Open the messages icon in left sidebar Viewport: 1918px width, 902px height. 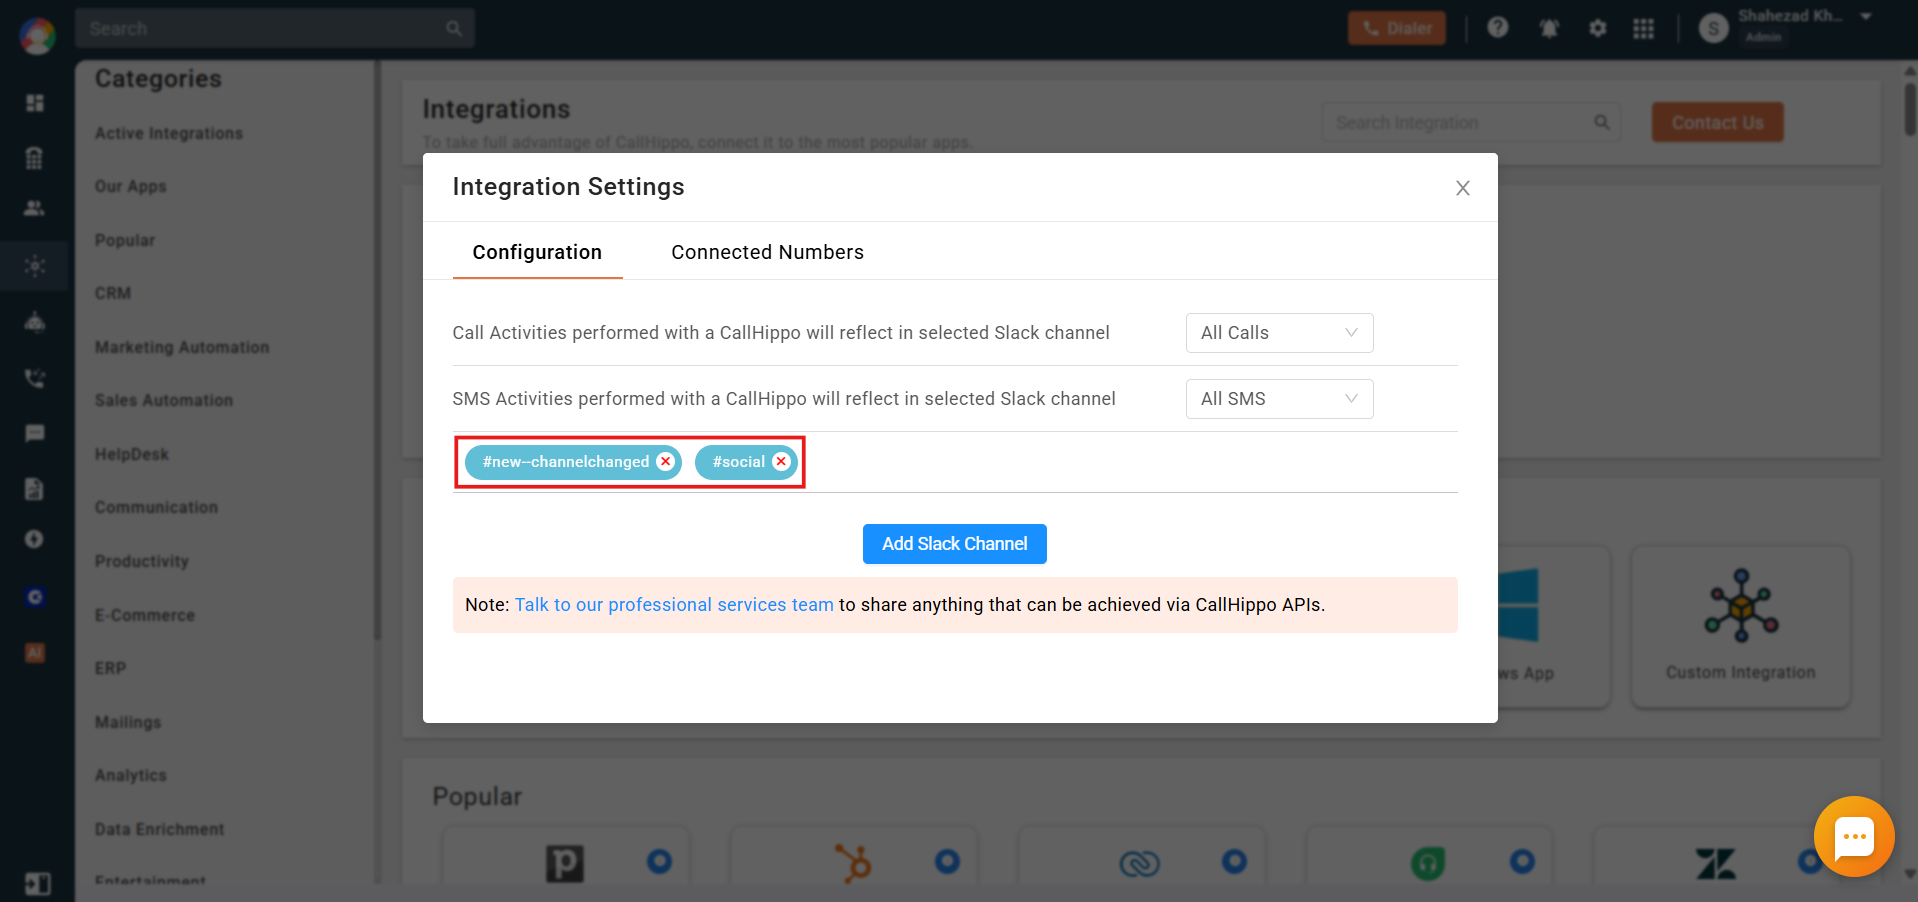point(35,433)
